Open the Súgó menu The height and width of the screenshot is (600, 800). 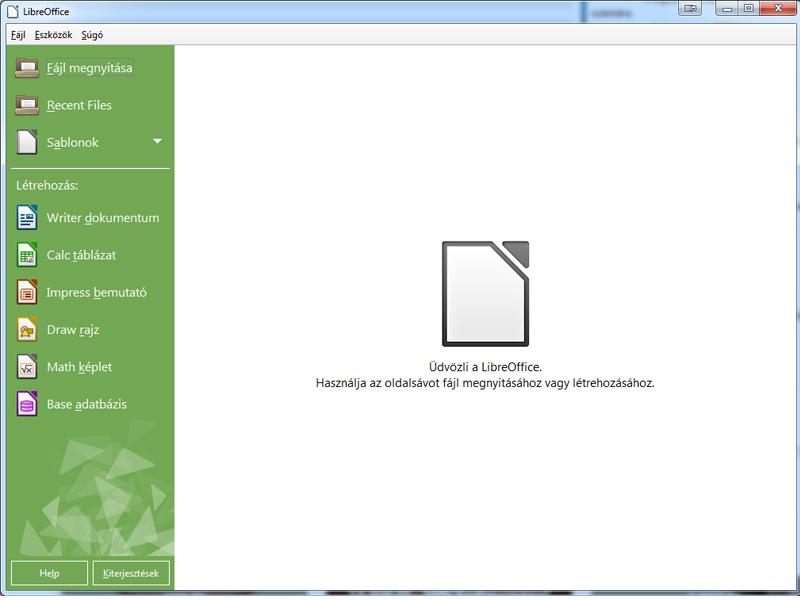[x=92, y=35]
